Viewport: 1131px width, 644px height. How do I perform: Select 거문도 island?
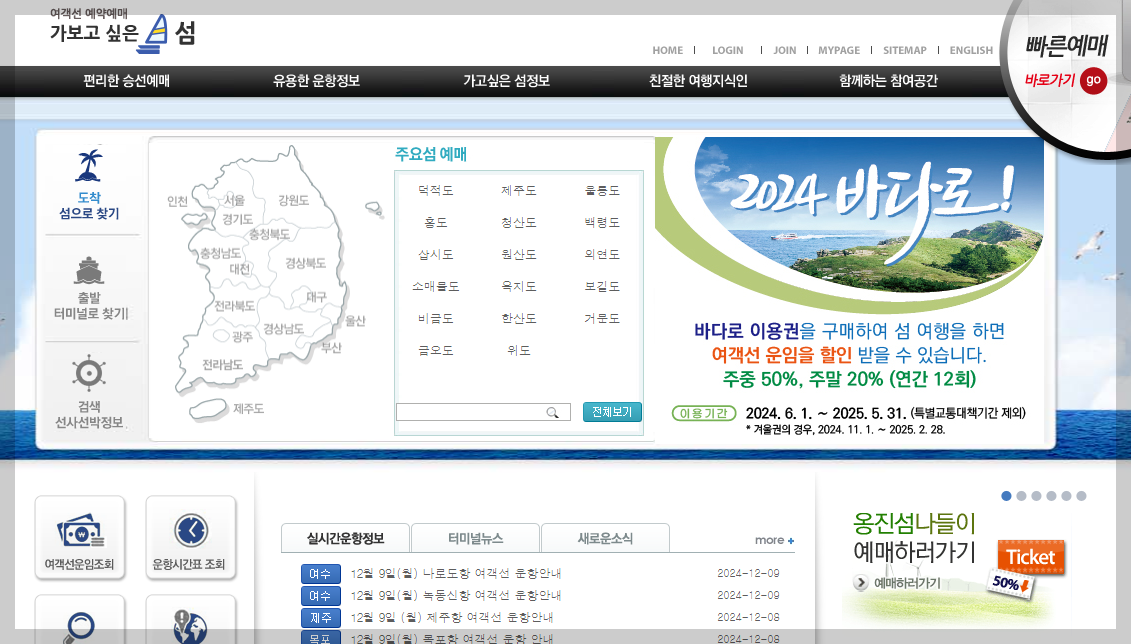[602, 318]
